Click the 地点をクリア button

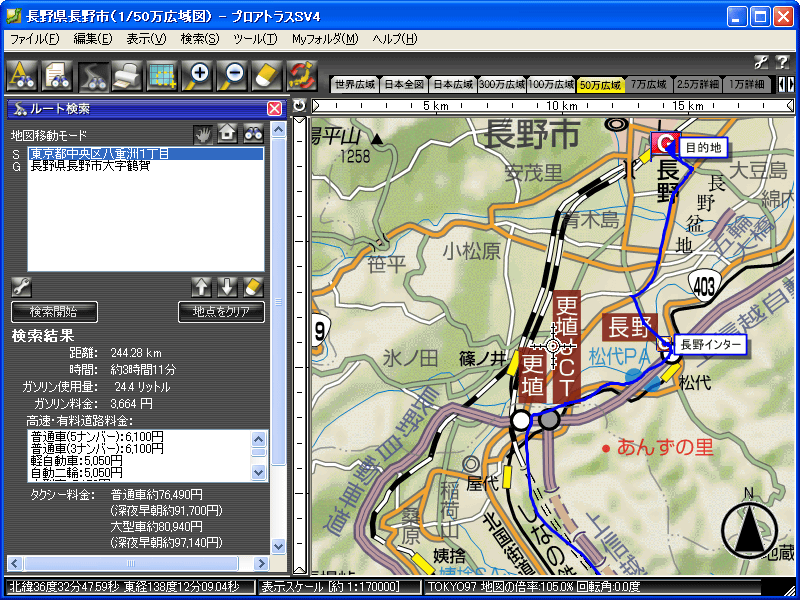pos(221,312)
